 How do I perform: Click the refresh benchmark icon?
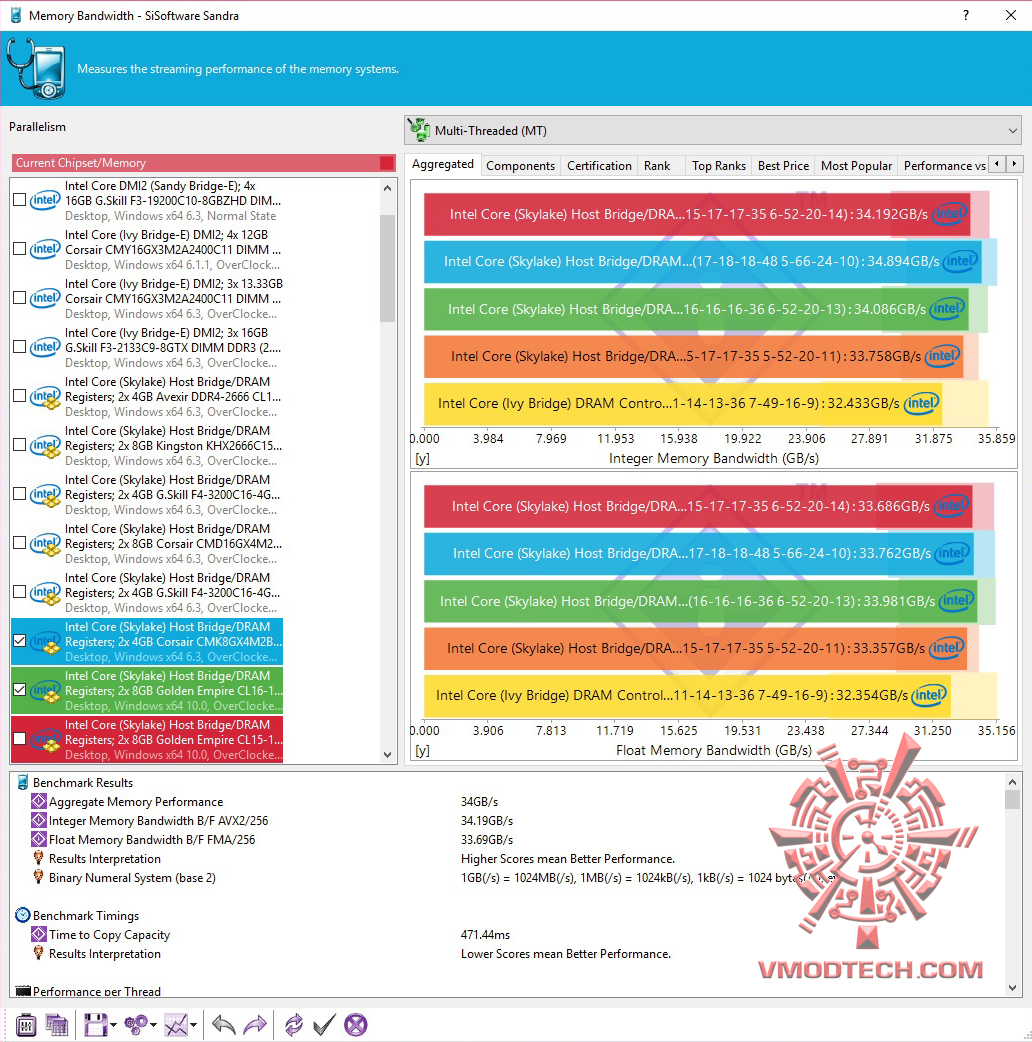click(294, 1025)
